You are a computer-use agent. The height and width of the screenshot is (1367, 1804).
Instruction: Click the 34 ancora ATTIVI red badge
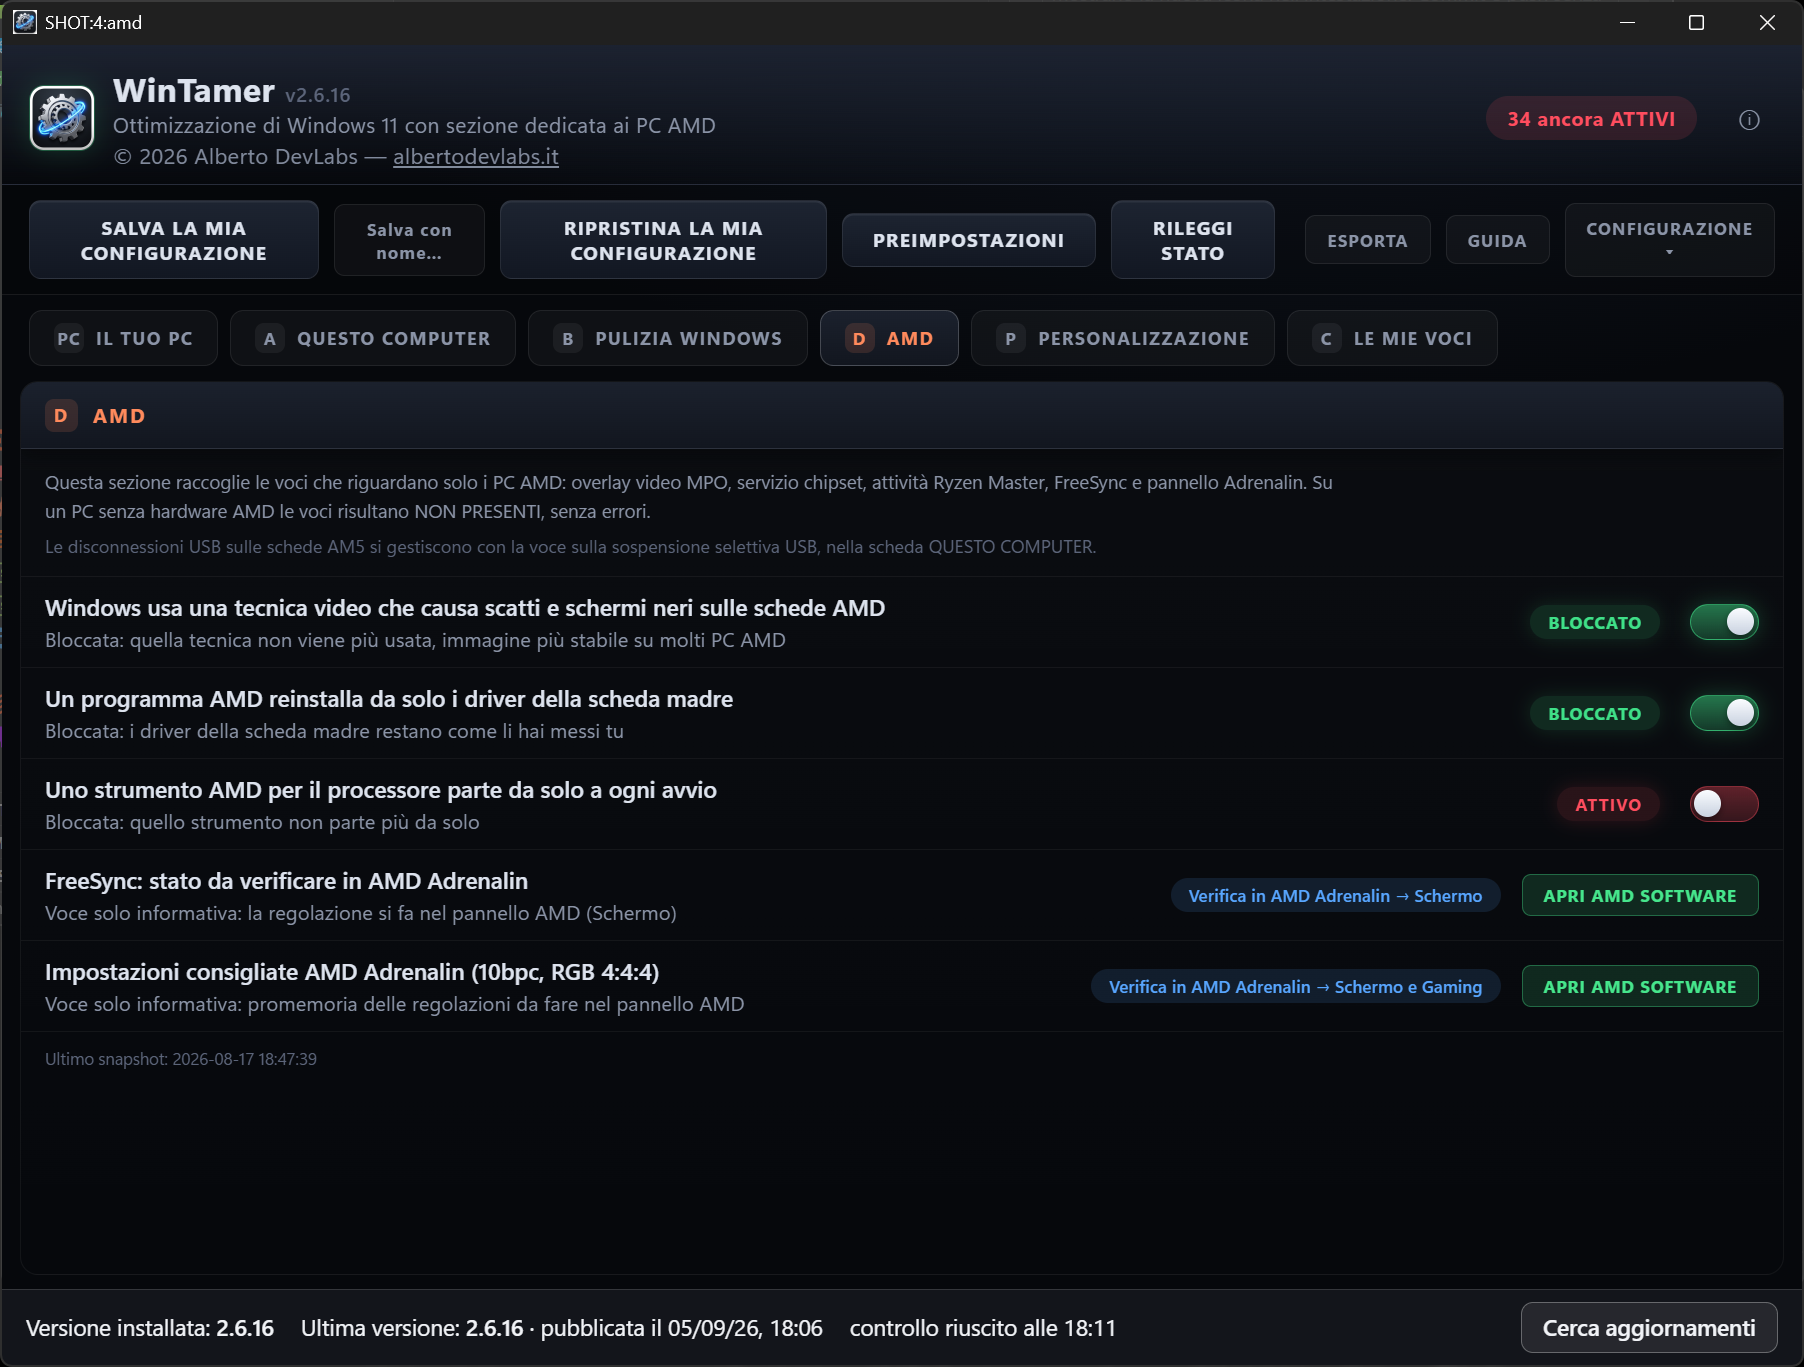click(x=1591, y=119)
